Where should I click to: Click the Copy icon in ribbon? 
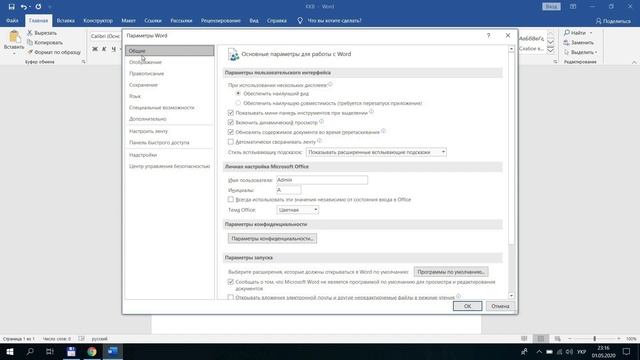click(x=30, y=42)
